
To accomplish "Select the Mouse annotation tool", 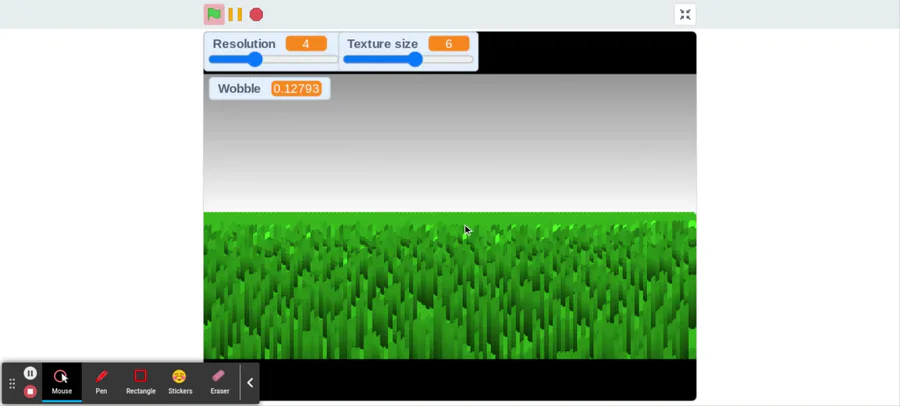I will coord(61,382).
